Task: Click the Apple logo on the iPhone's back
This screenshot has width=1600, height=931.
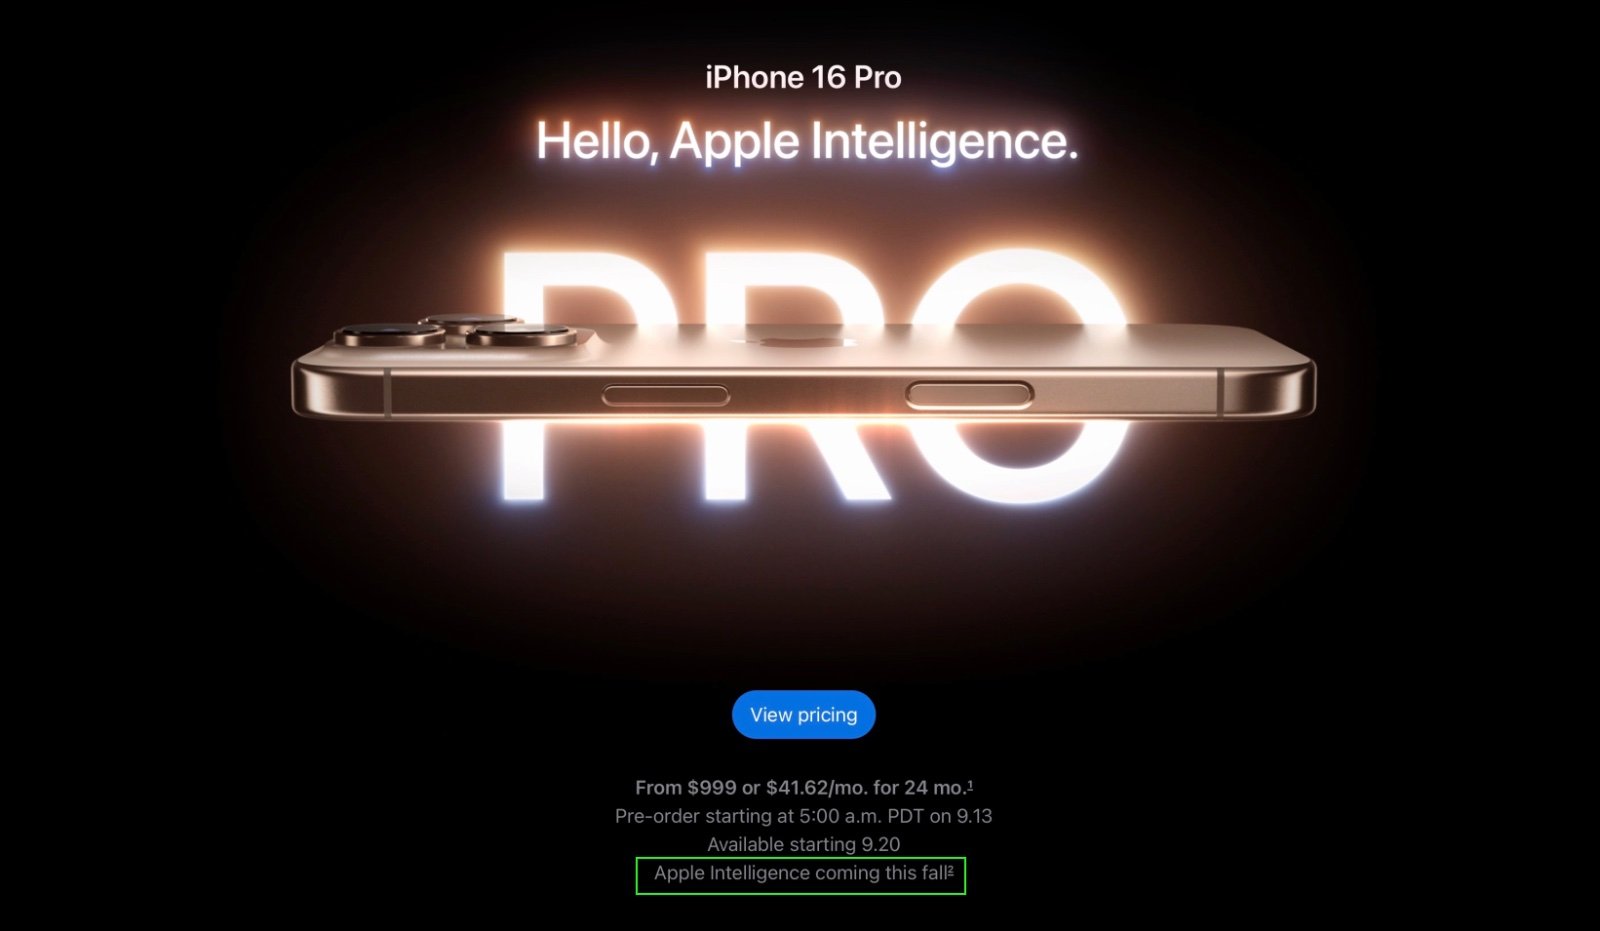Action: 806,343
